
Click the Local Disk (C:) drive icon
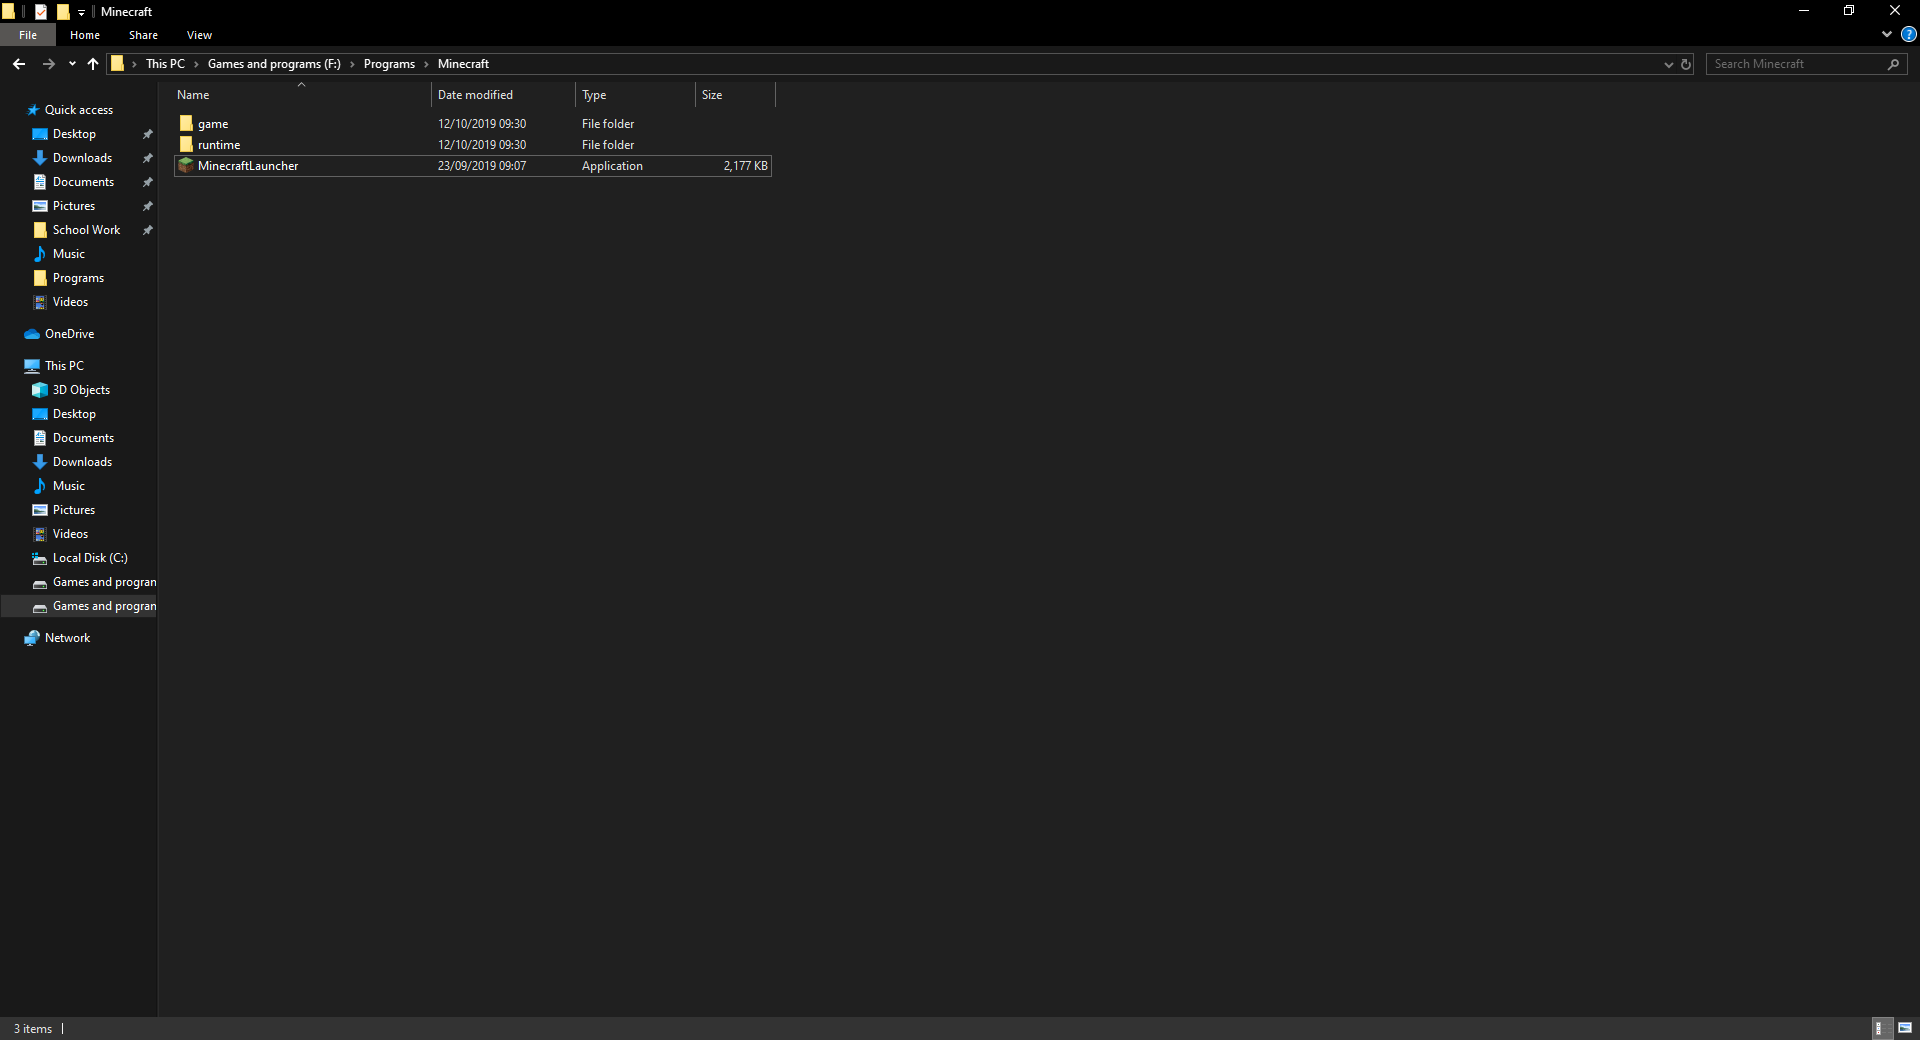coord(40,558)
